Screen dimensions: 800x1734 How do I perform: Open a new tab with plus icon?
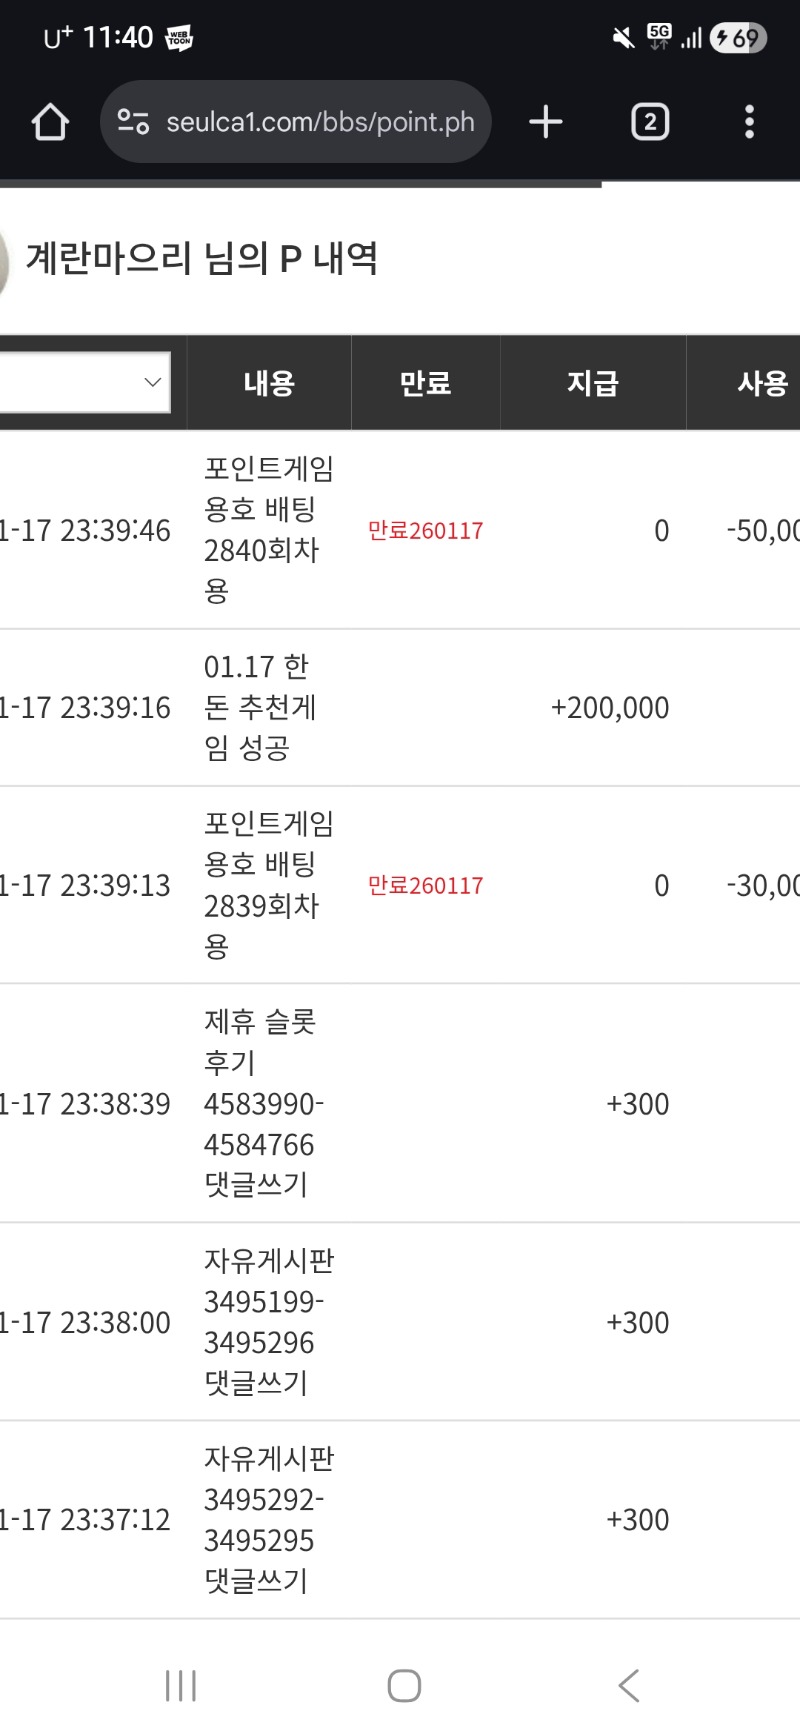point(545,123)
